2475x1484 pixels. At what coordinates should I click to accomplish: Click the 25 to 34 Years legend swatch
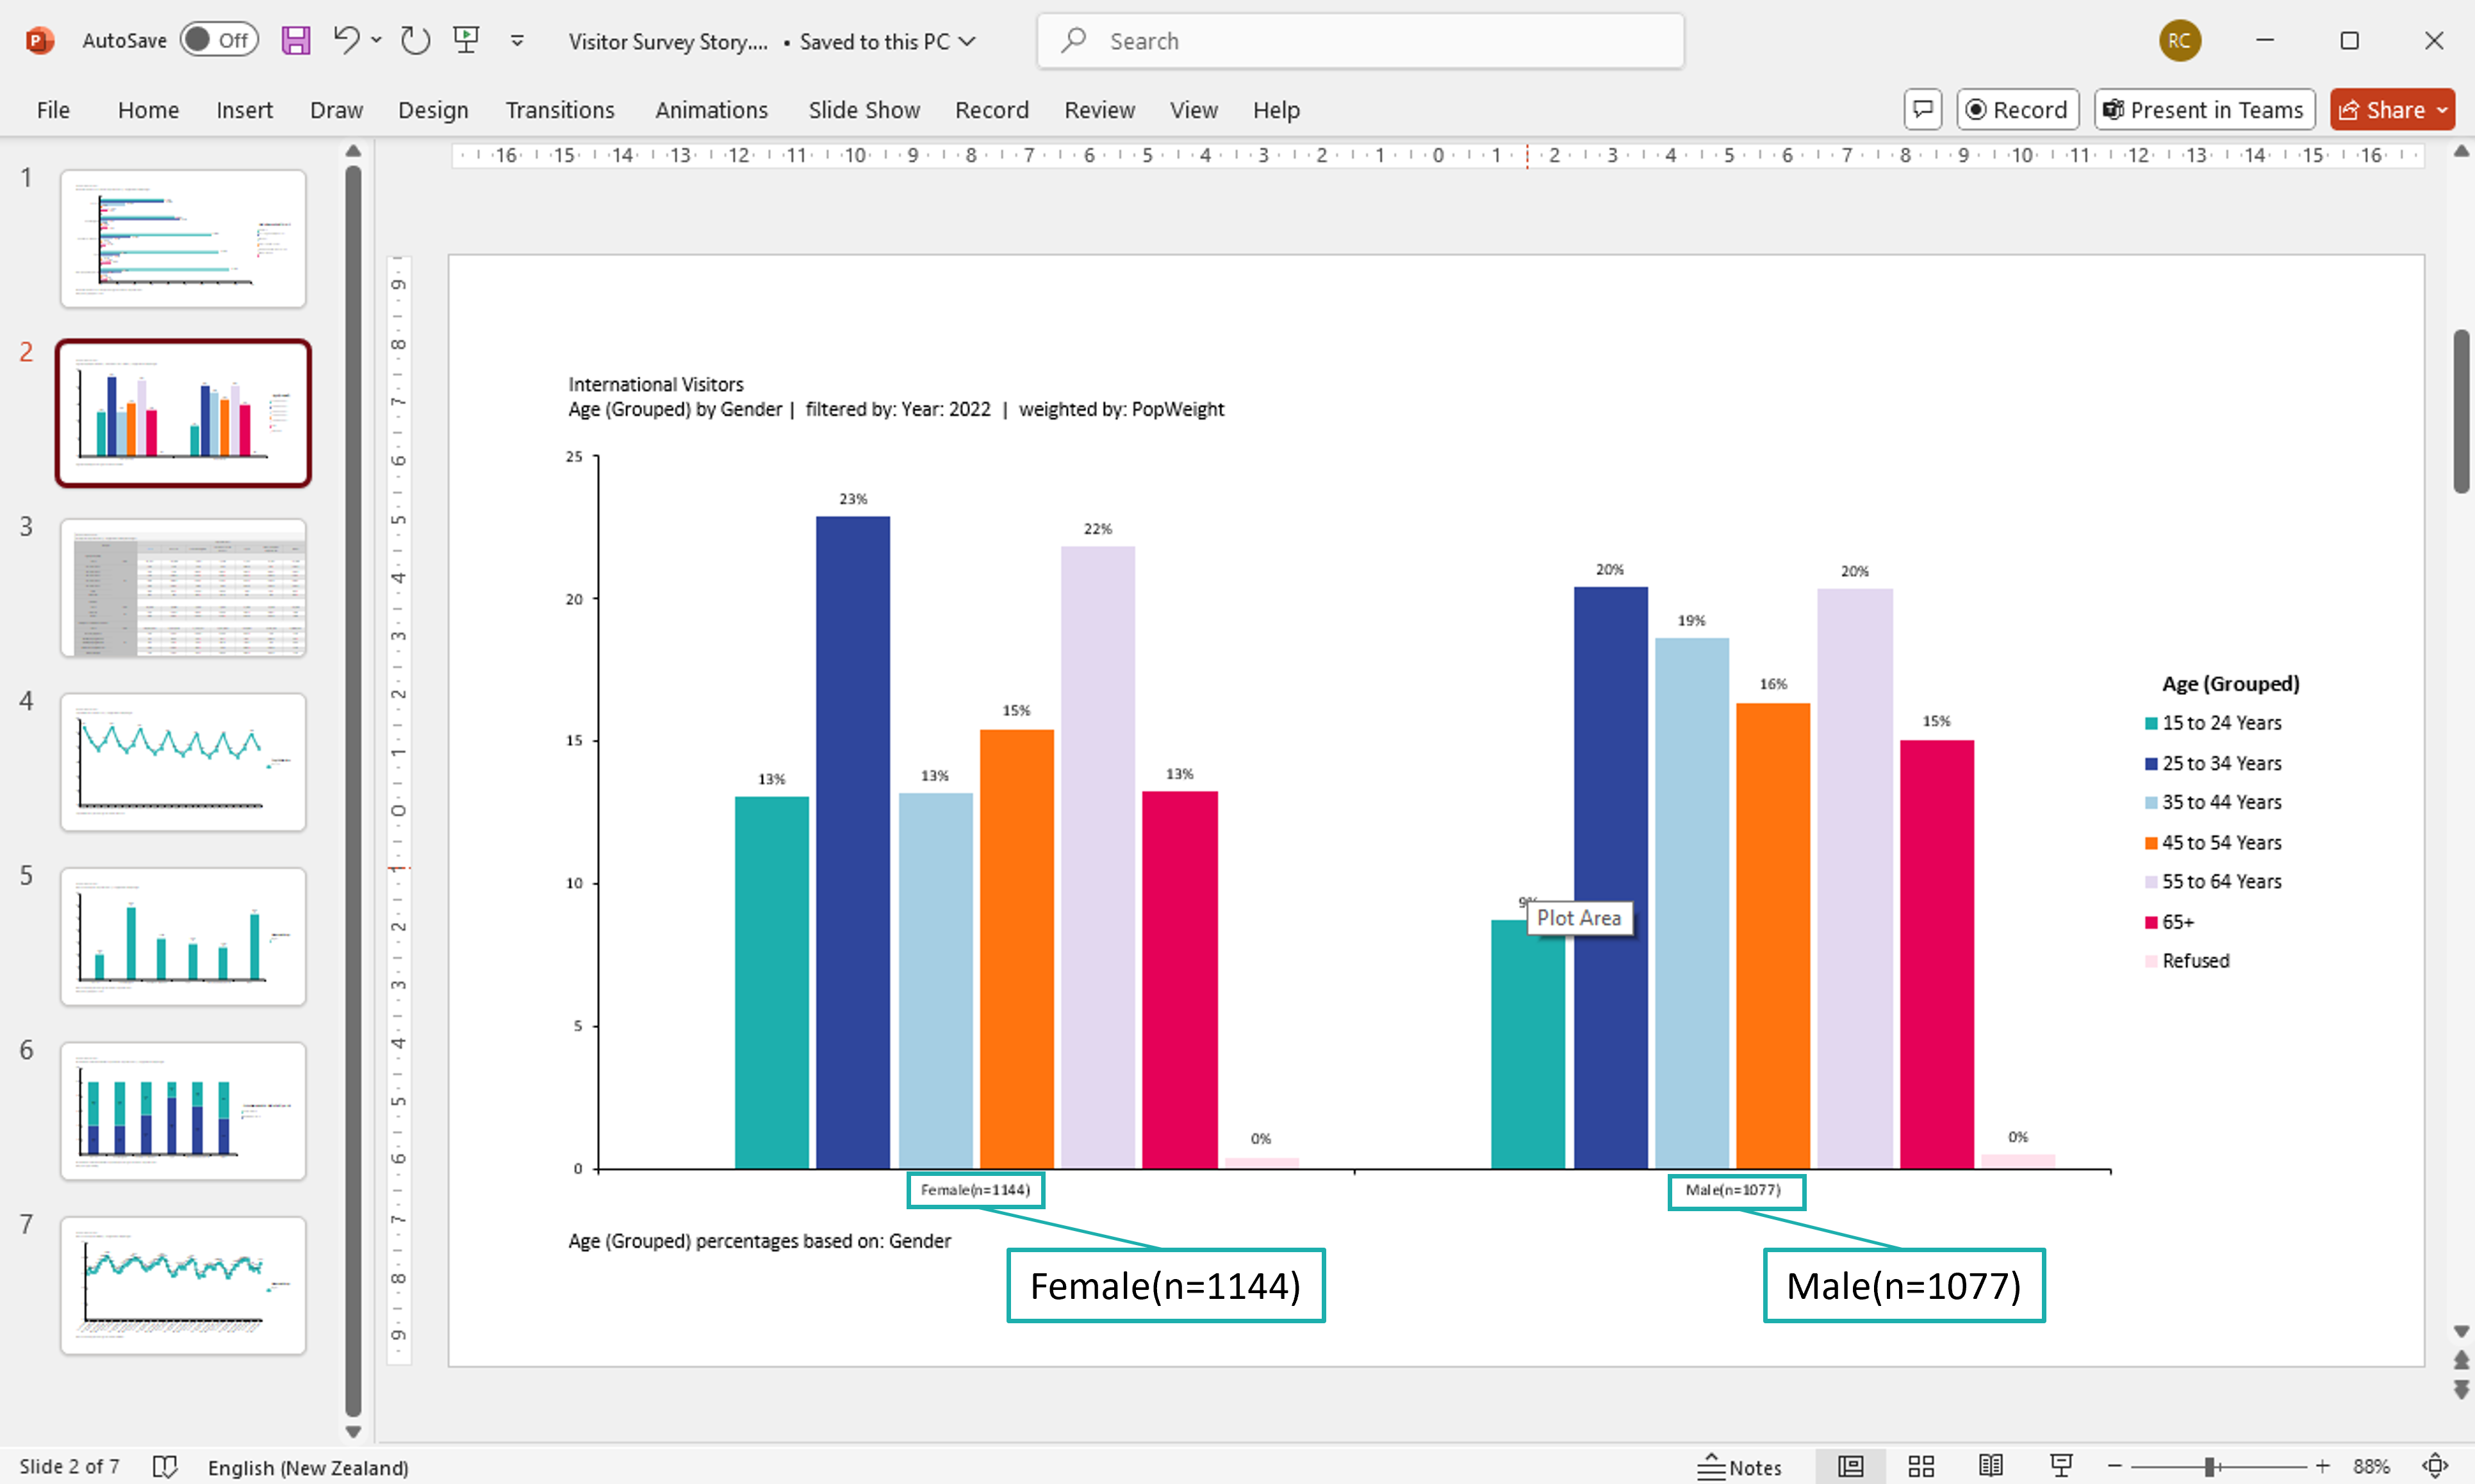click(2150, 764)
